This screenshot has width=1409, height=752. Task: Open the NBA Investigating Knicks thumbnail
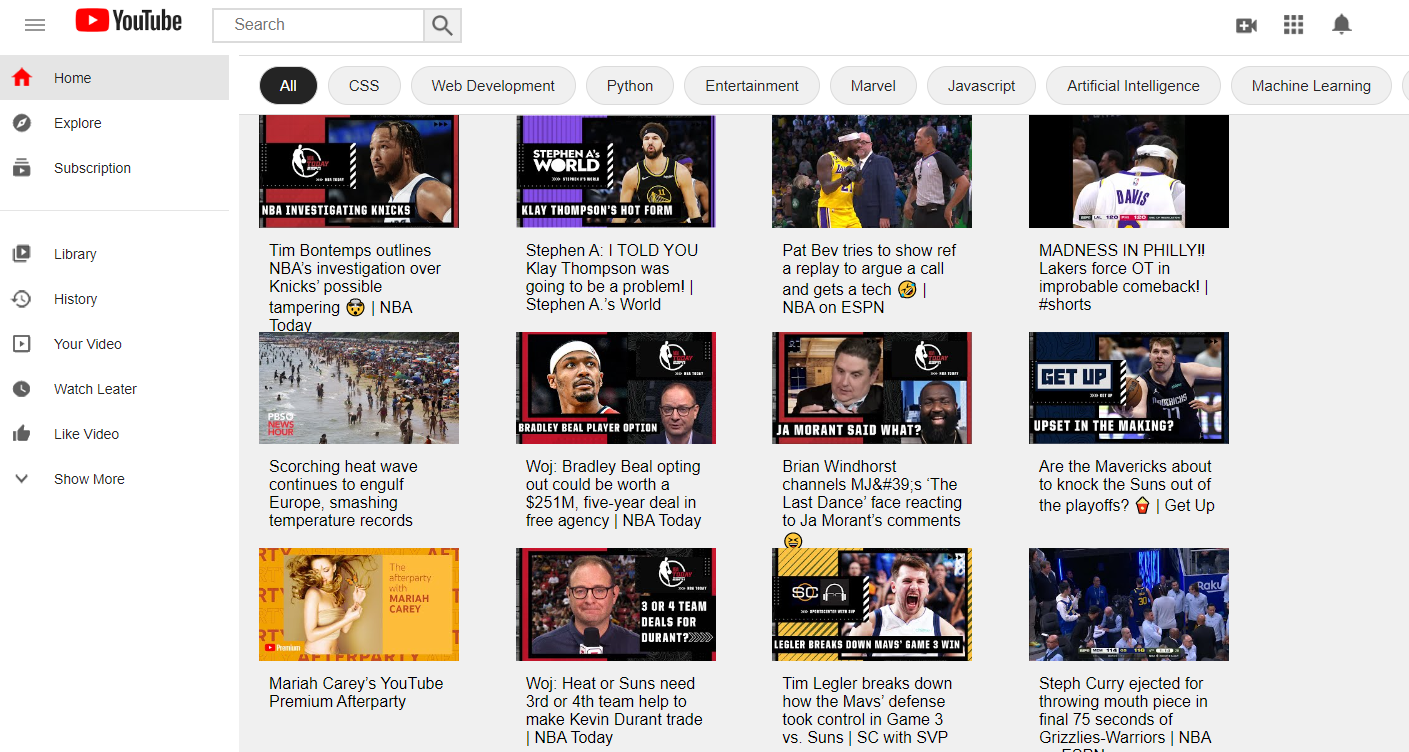pyautogui.click(x=359, y=171)
